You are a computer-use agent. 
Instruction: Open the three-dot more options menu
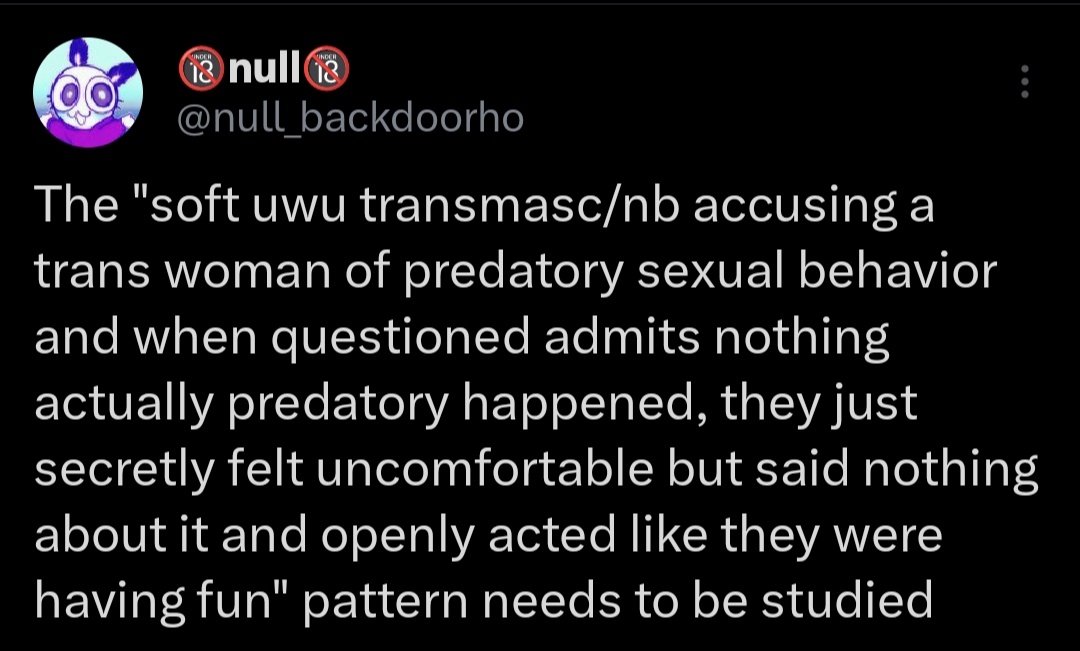point(1024,81)
